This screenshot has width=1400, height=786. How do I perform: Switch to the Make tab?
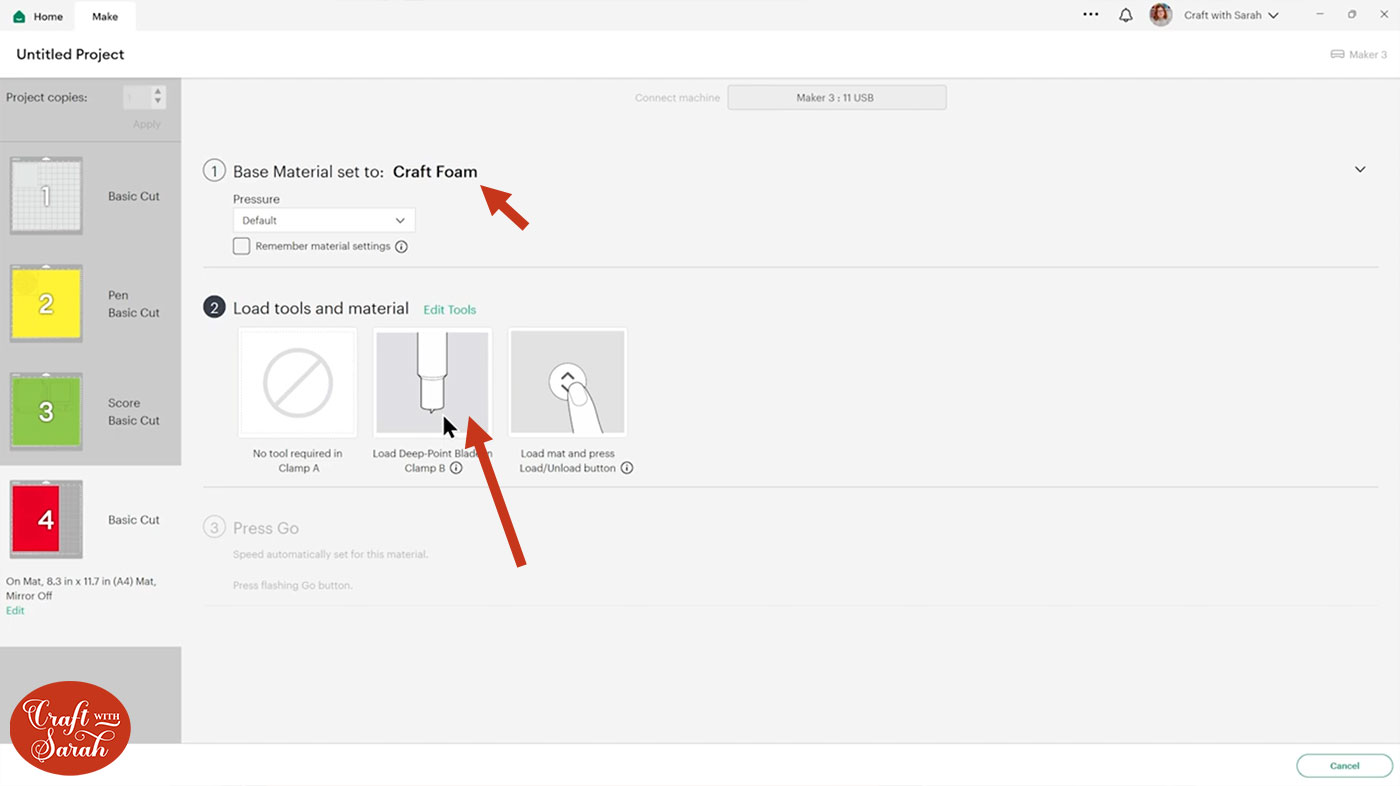105,16
